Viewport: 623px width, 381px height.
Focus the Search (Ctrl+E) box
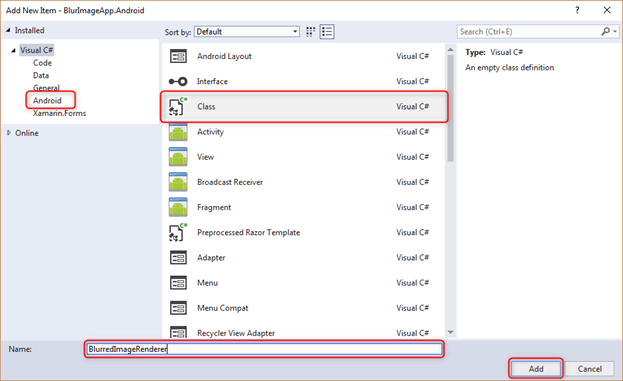[528, 31]
